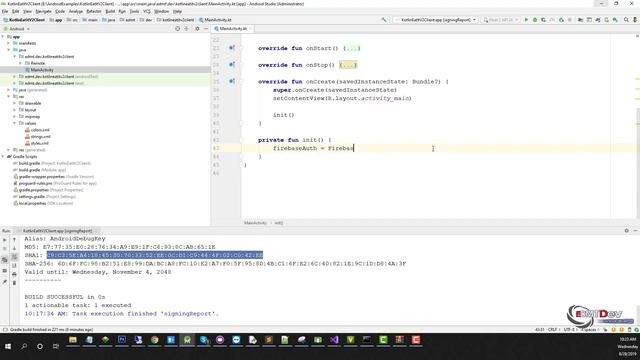
Task: Open the Android project view dropdown
Action: (16, 29)
